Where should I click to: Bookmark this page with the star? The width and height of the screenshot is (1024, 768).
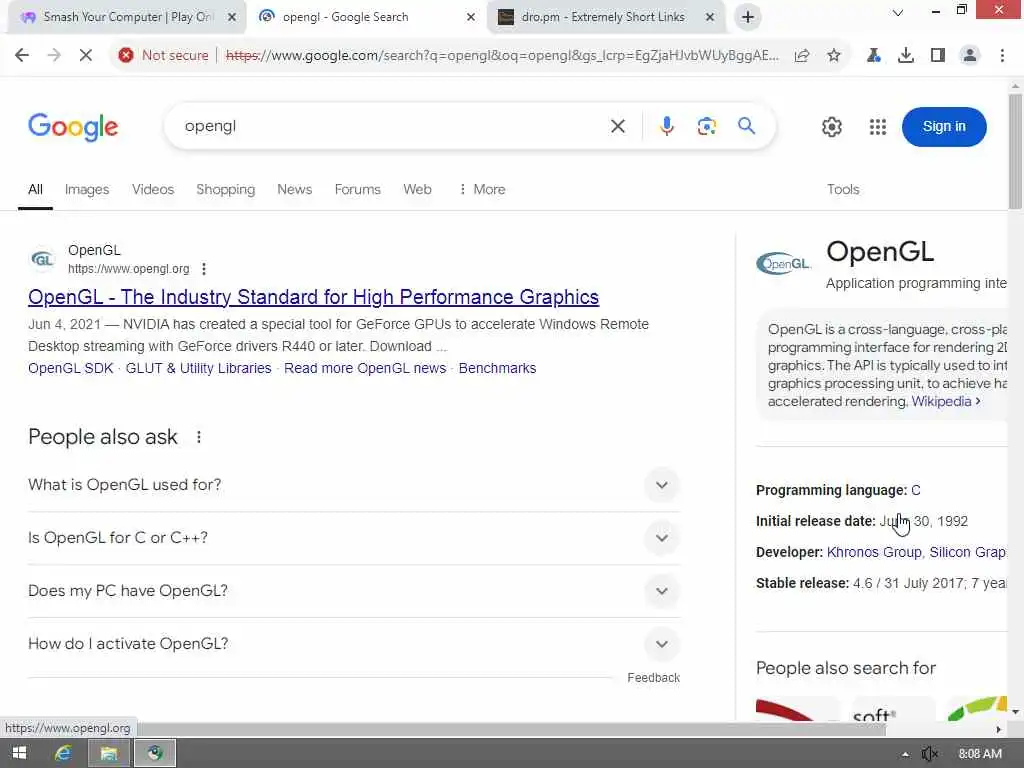(x=834, y=56)
